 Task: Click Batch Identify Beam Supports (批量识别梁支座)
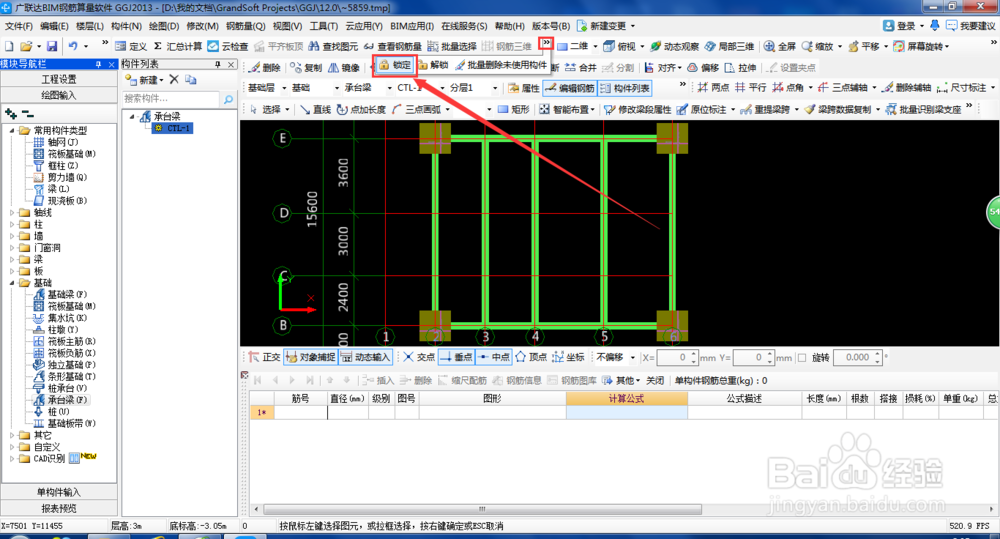[923, 109]
